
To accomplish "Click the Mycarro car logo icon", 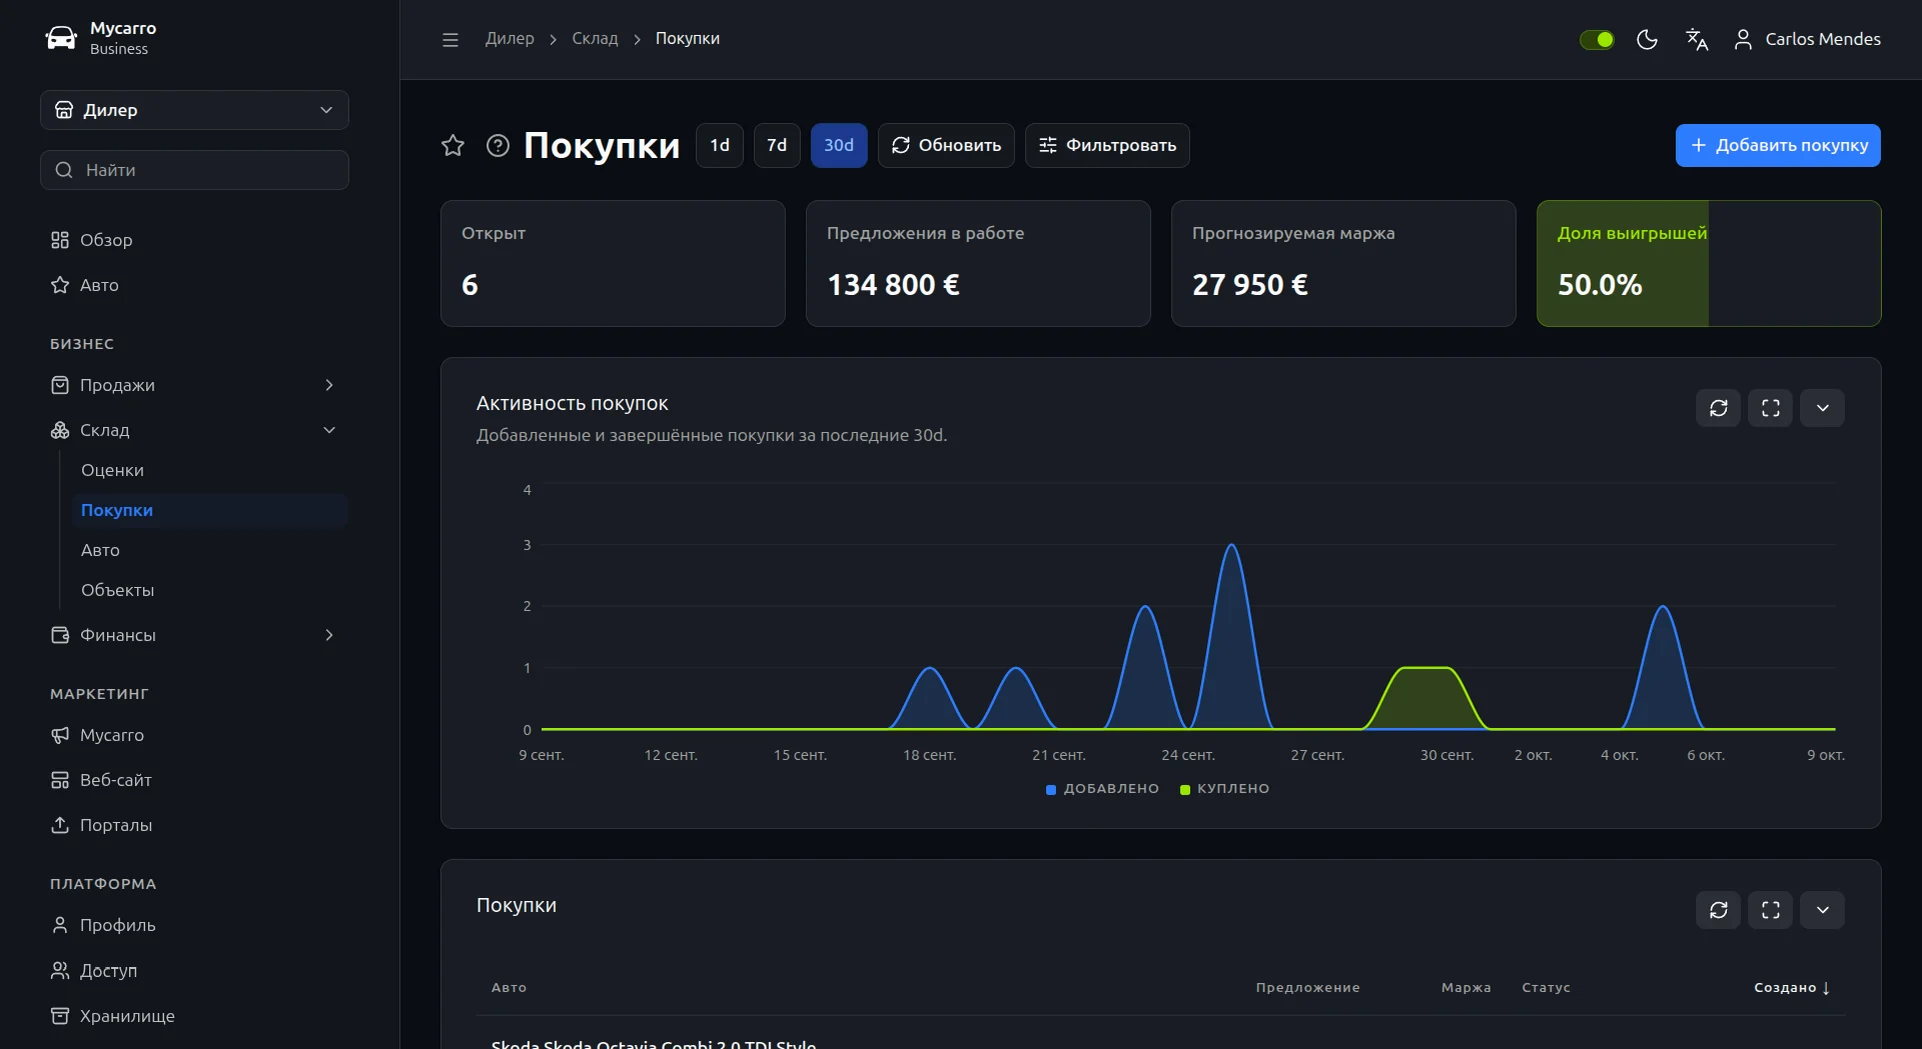I will pos(61,38).
